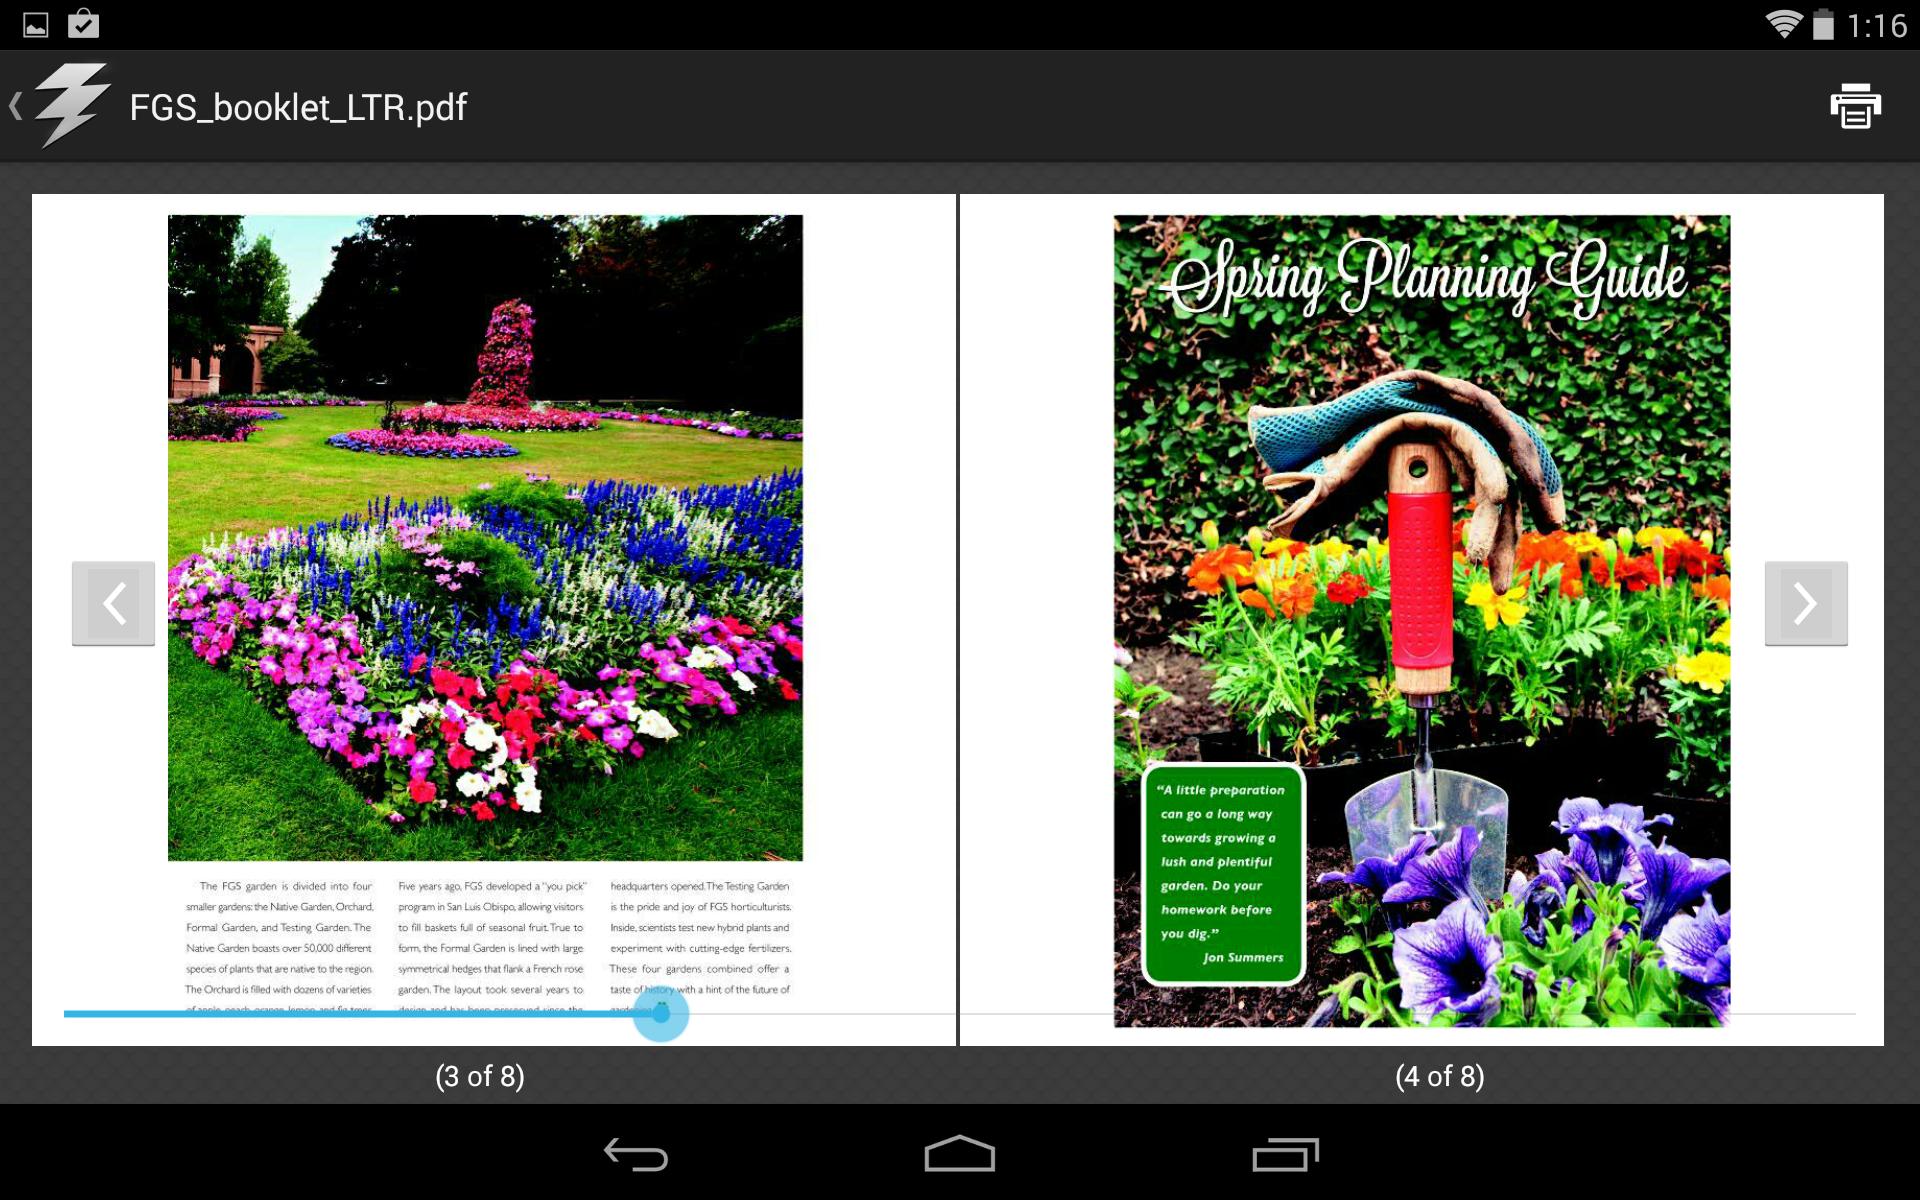Tap the Android back navigation button

pyautogui.click(x=636, y=1155)
